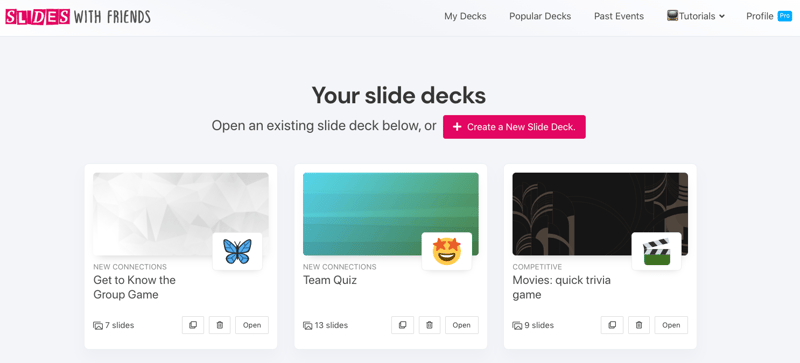This screenshot has width=800, height=363.
Task: Click the teal gradient Team Quiz thumbnail
Action: [391, 214]
